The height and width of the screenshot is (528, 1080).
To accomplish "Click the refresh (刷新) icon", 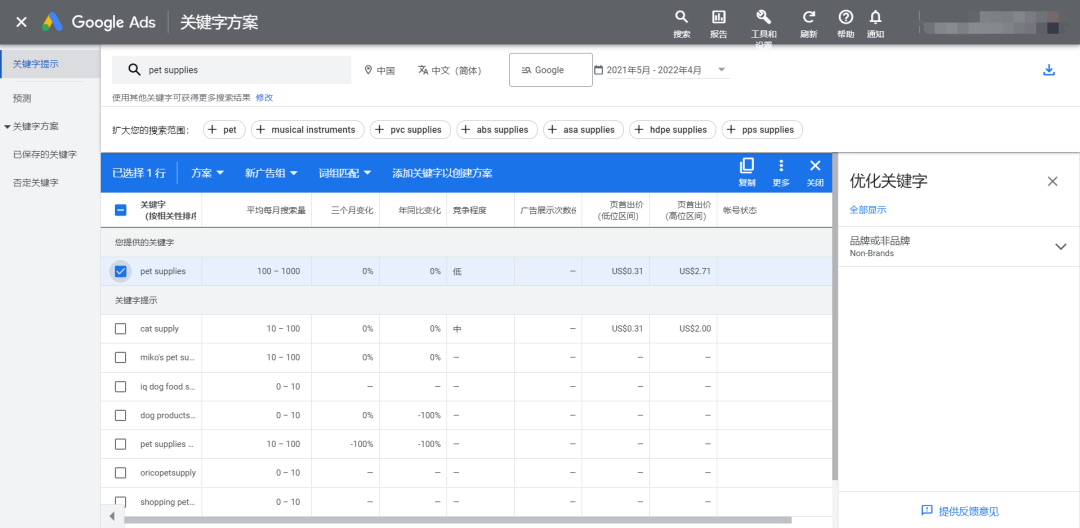I will (809, 23).
